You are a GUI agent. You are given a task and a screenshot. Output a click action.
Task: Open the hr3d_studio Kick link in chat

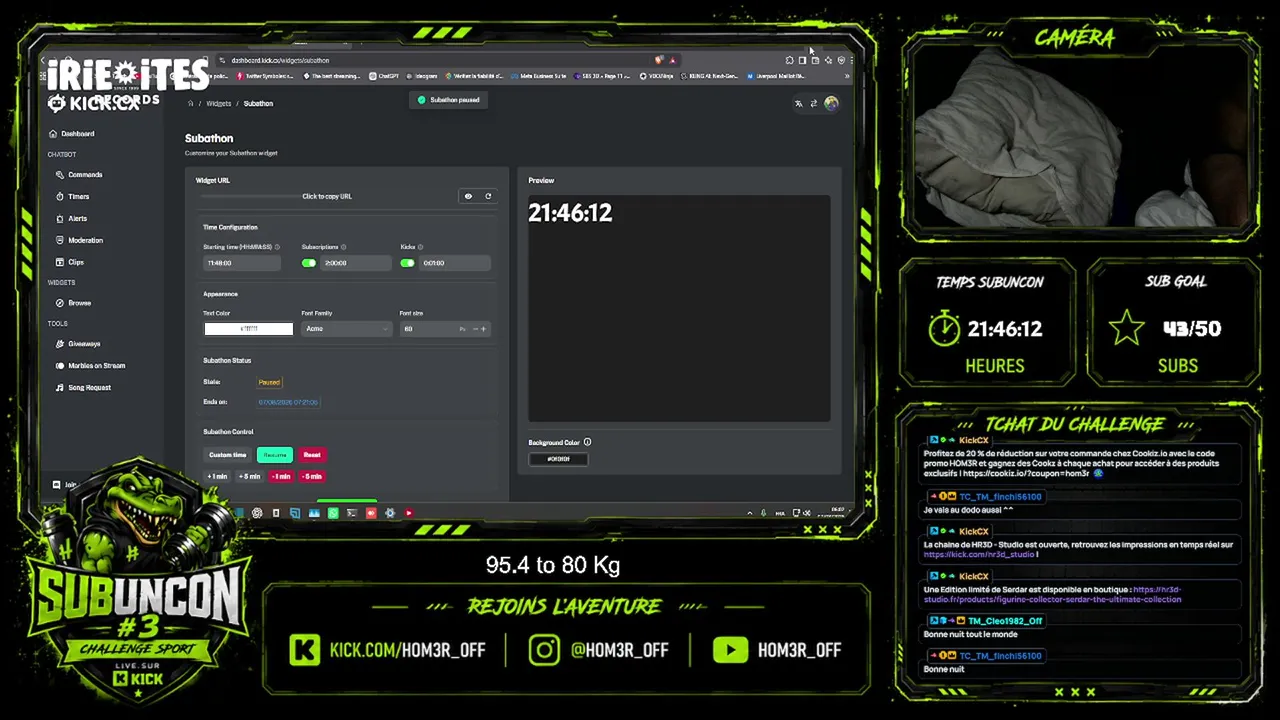(x=979, y=555)
